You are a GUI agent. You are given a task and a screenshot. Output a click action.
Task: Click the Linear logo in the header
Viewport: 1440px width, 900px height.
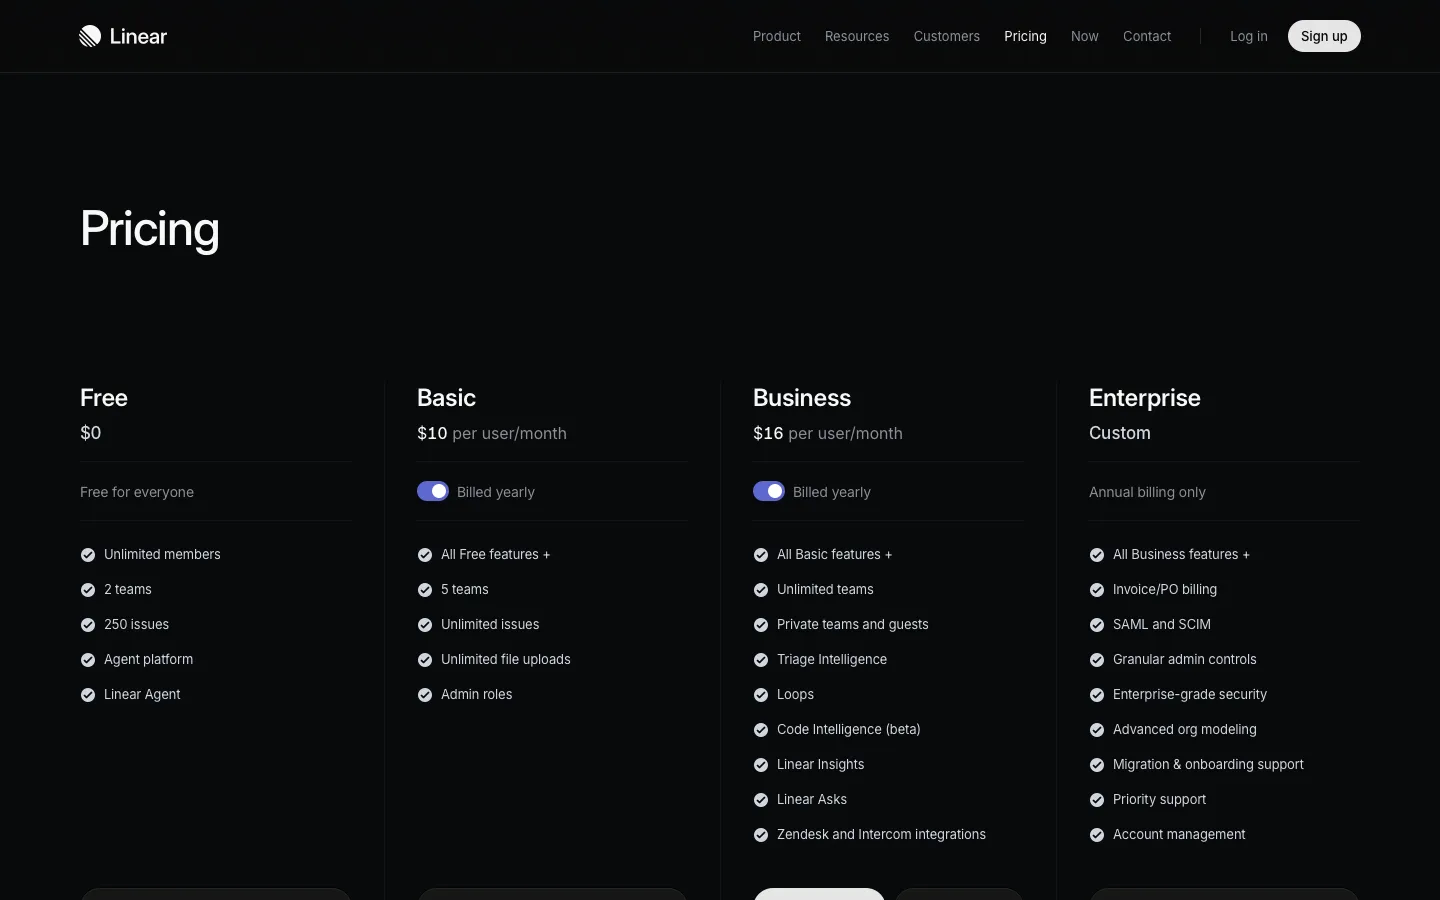(x=123, y=36)
